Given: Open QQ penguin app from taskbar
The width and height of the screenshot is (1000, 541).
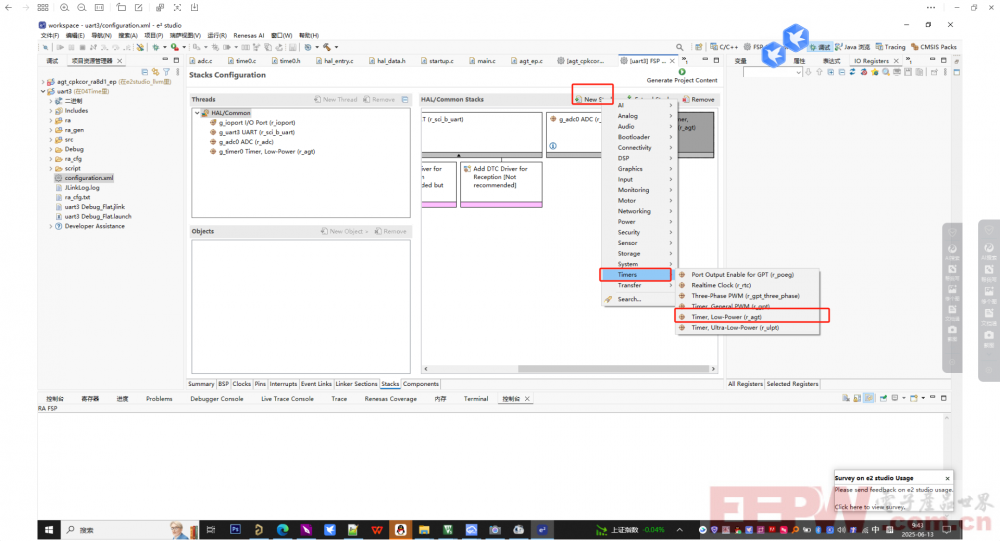Looking at the screenshot, I should (401, 530).
